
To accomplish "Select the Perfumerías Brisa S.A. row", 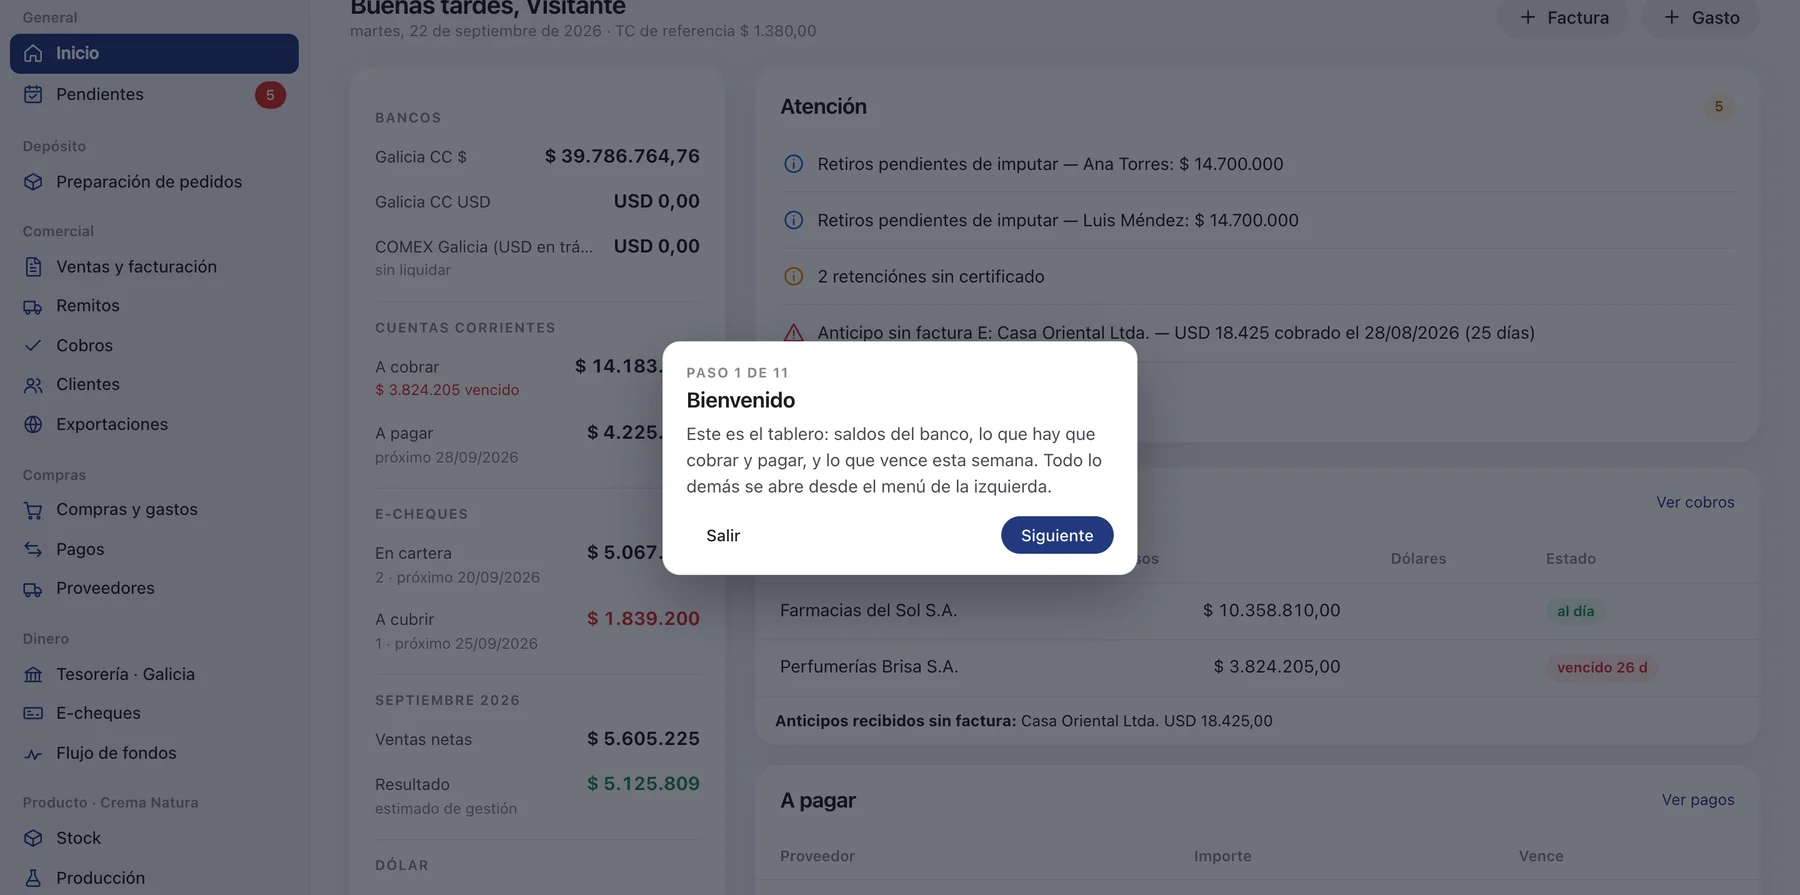I will pos(1257,667).
